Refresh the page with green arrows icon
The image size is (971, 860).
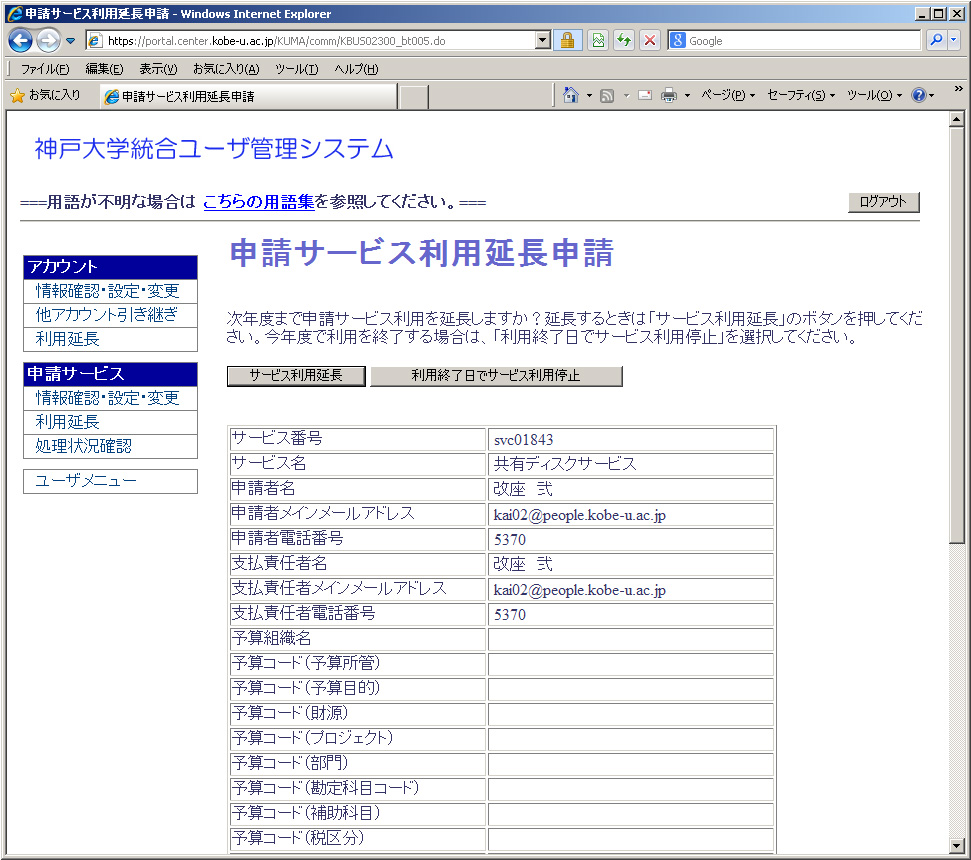coord(624,41)
